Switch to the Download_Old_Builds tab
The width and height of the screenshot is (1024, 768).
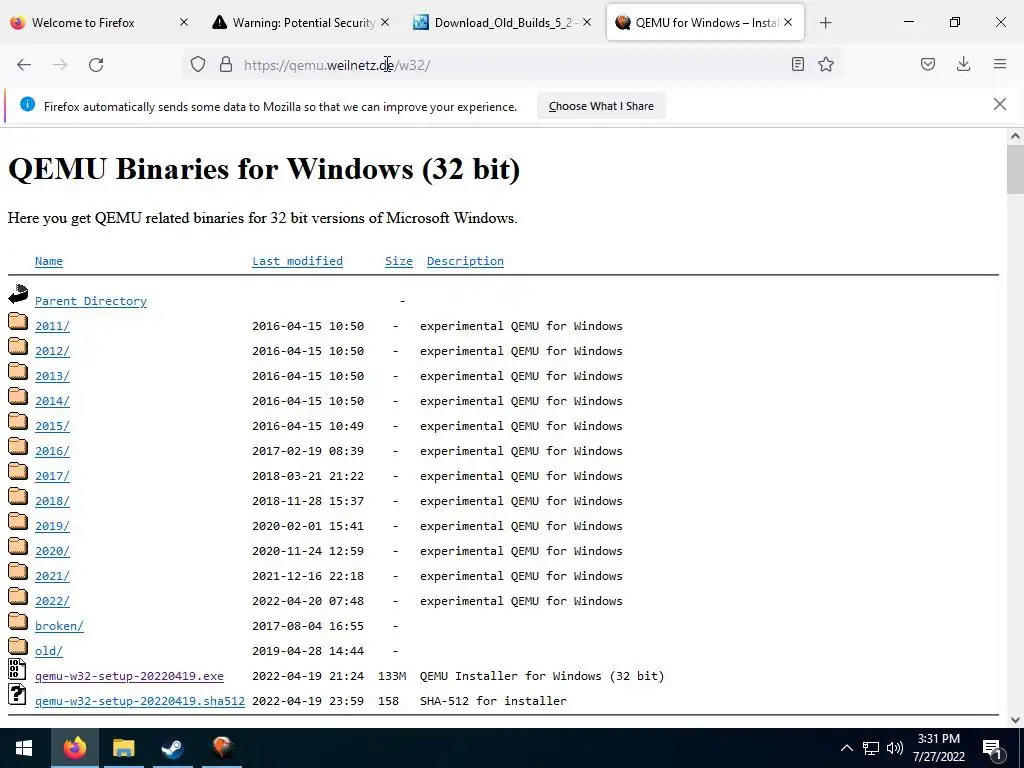coord(503,23)
